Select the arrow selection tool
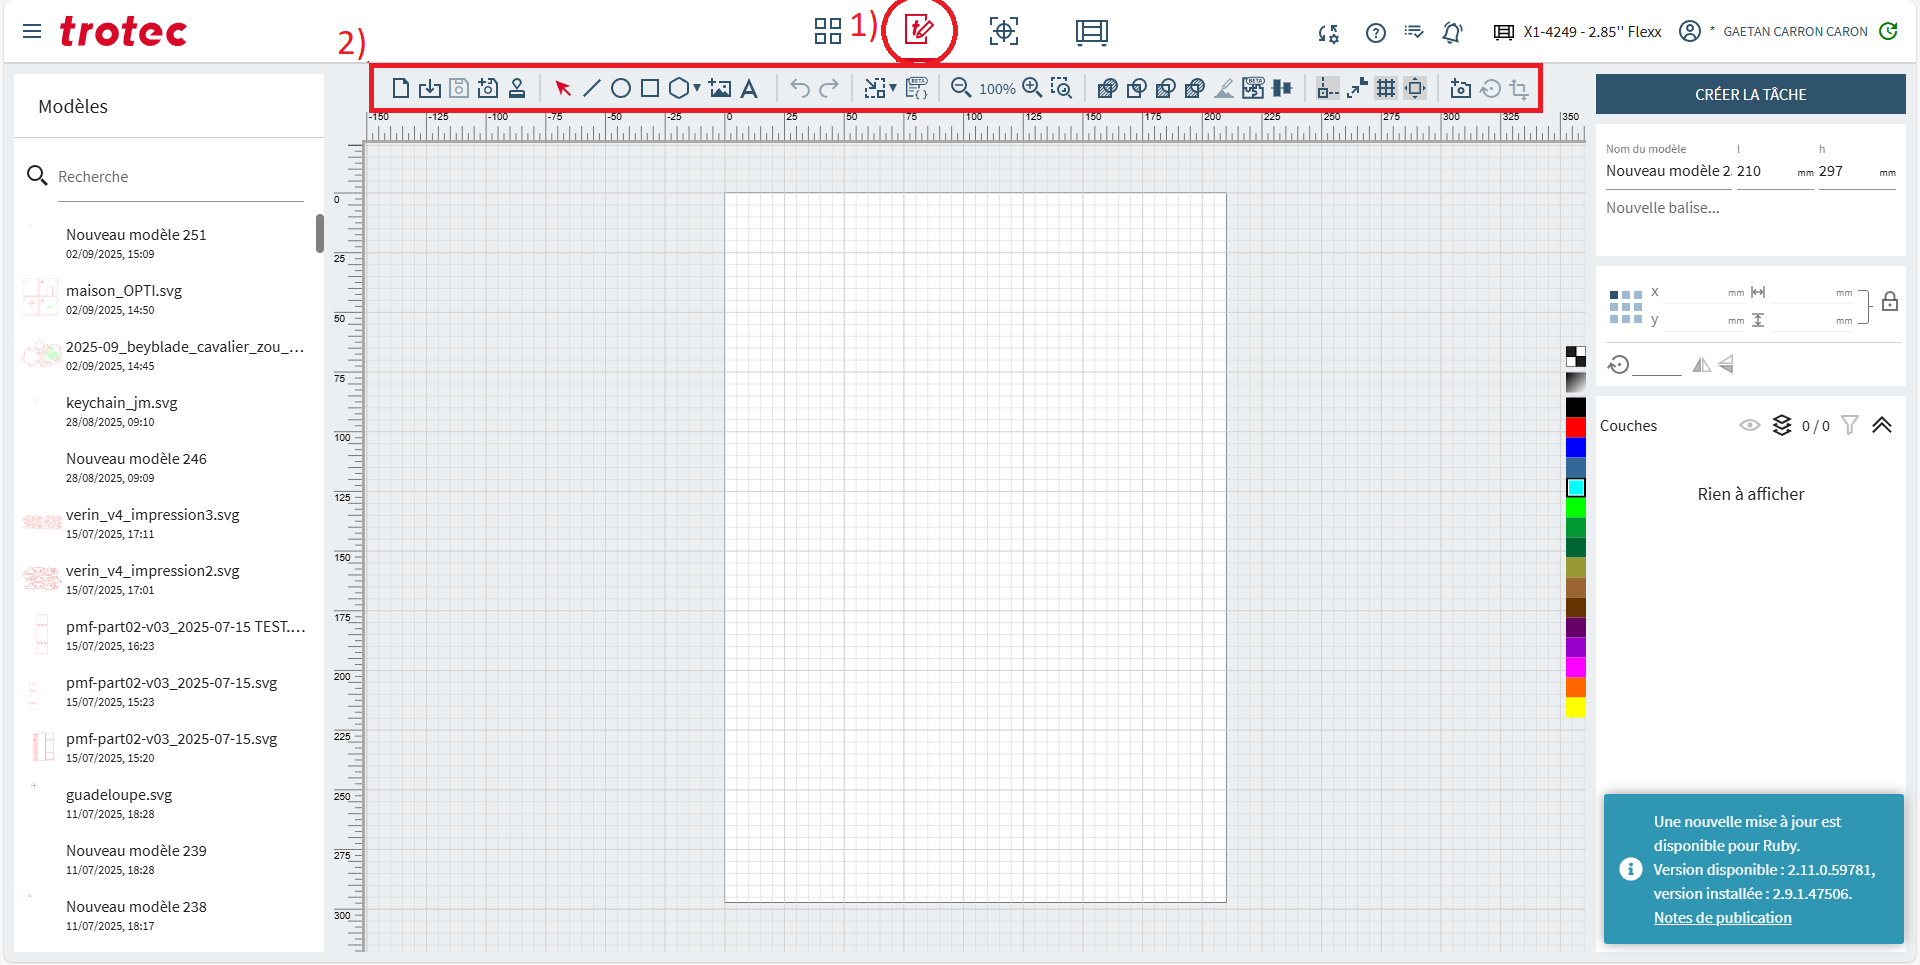The image size is (1920, 965). pos(563,88)
